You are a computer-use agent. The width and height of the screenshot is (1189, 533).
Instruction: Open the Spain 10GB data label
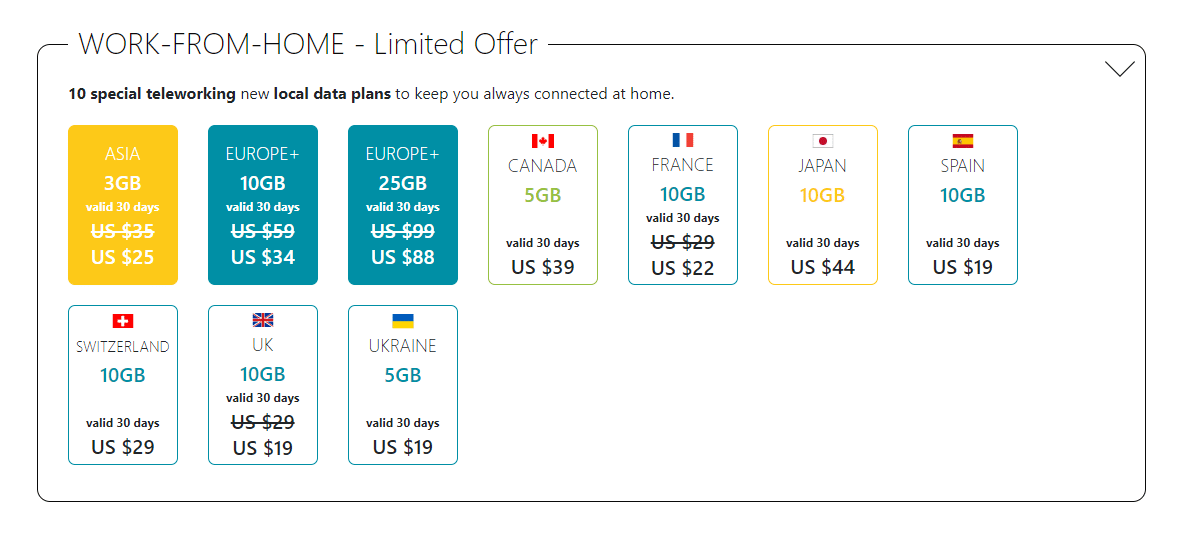point(963,196)
